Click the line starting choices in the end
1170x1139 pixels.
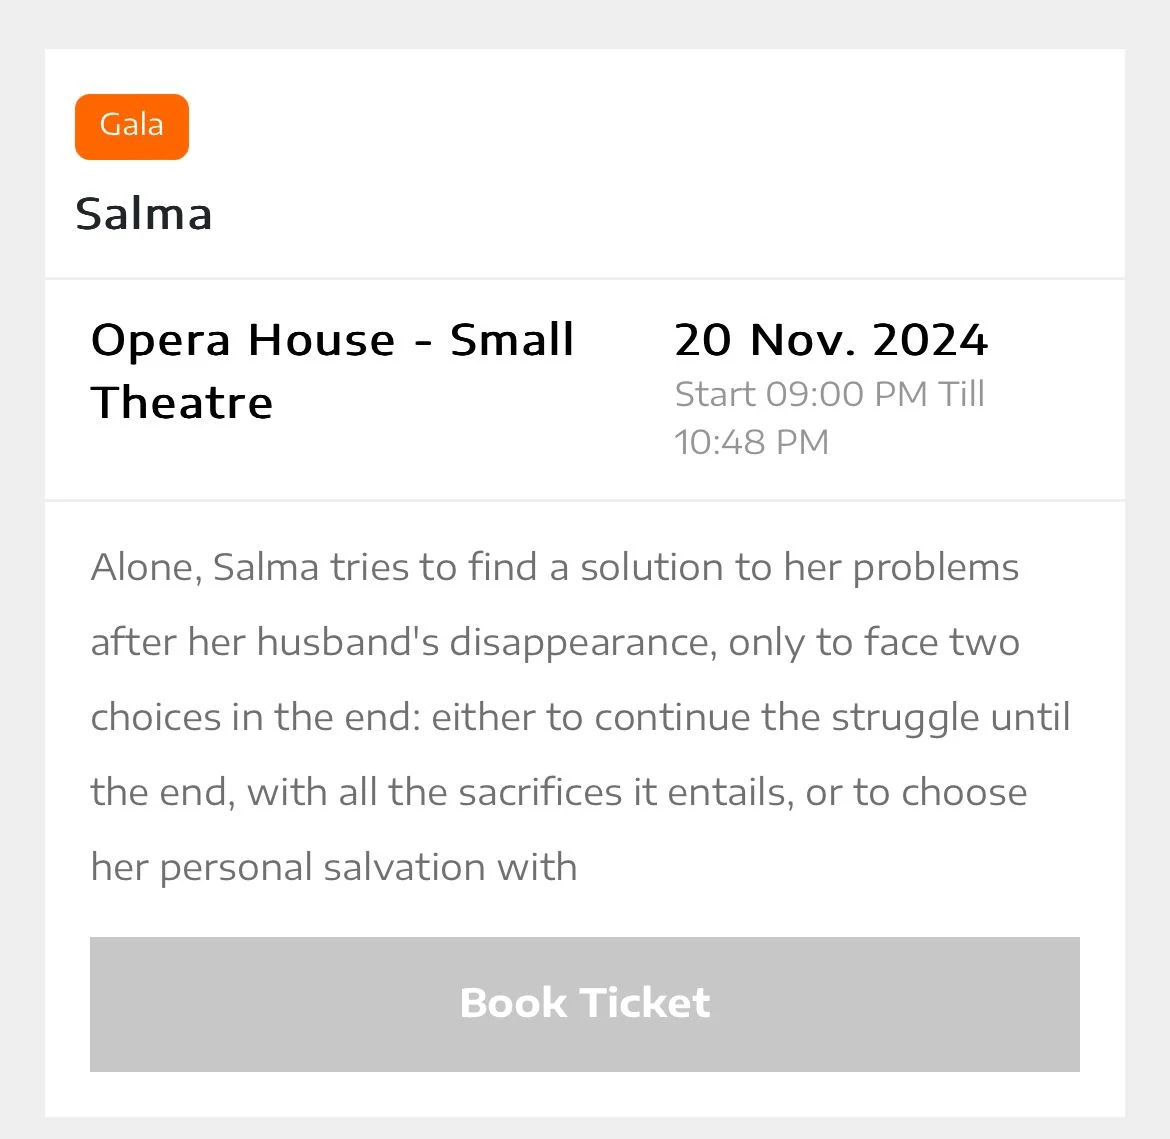[580, 717]
